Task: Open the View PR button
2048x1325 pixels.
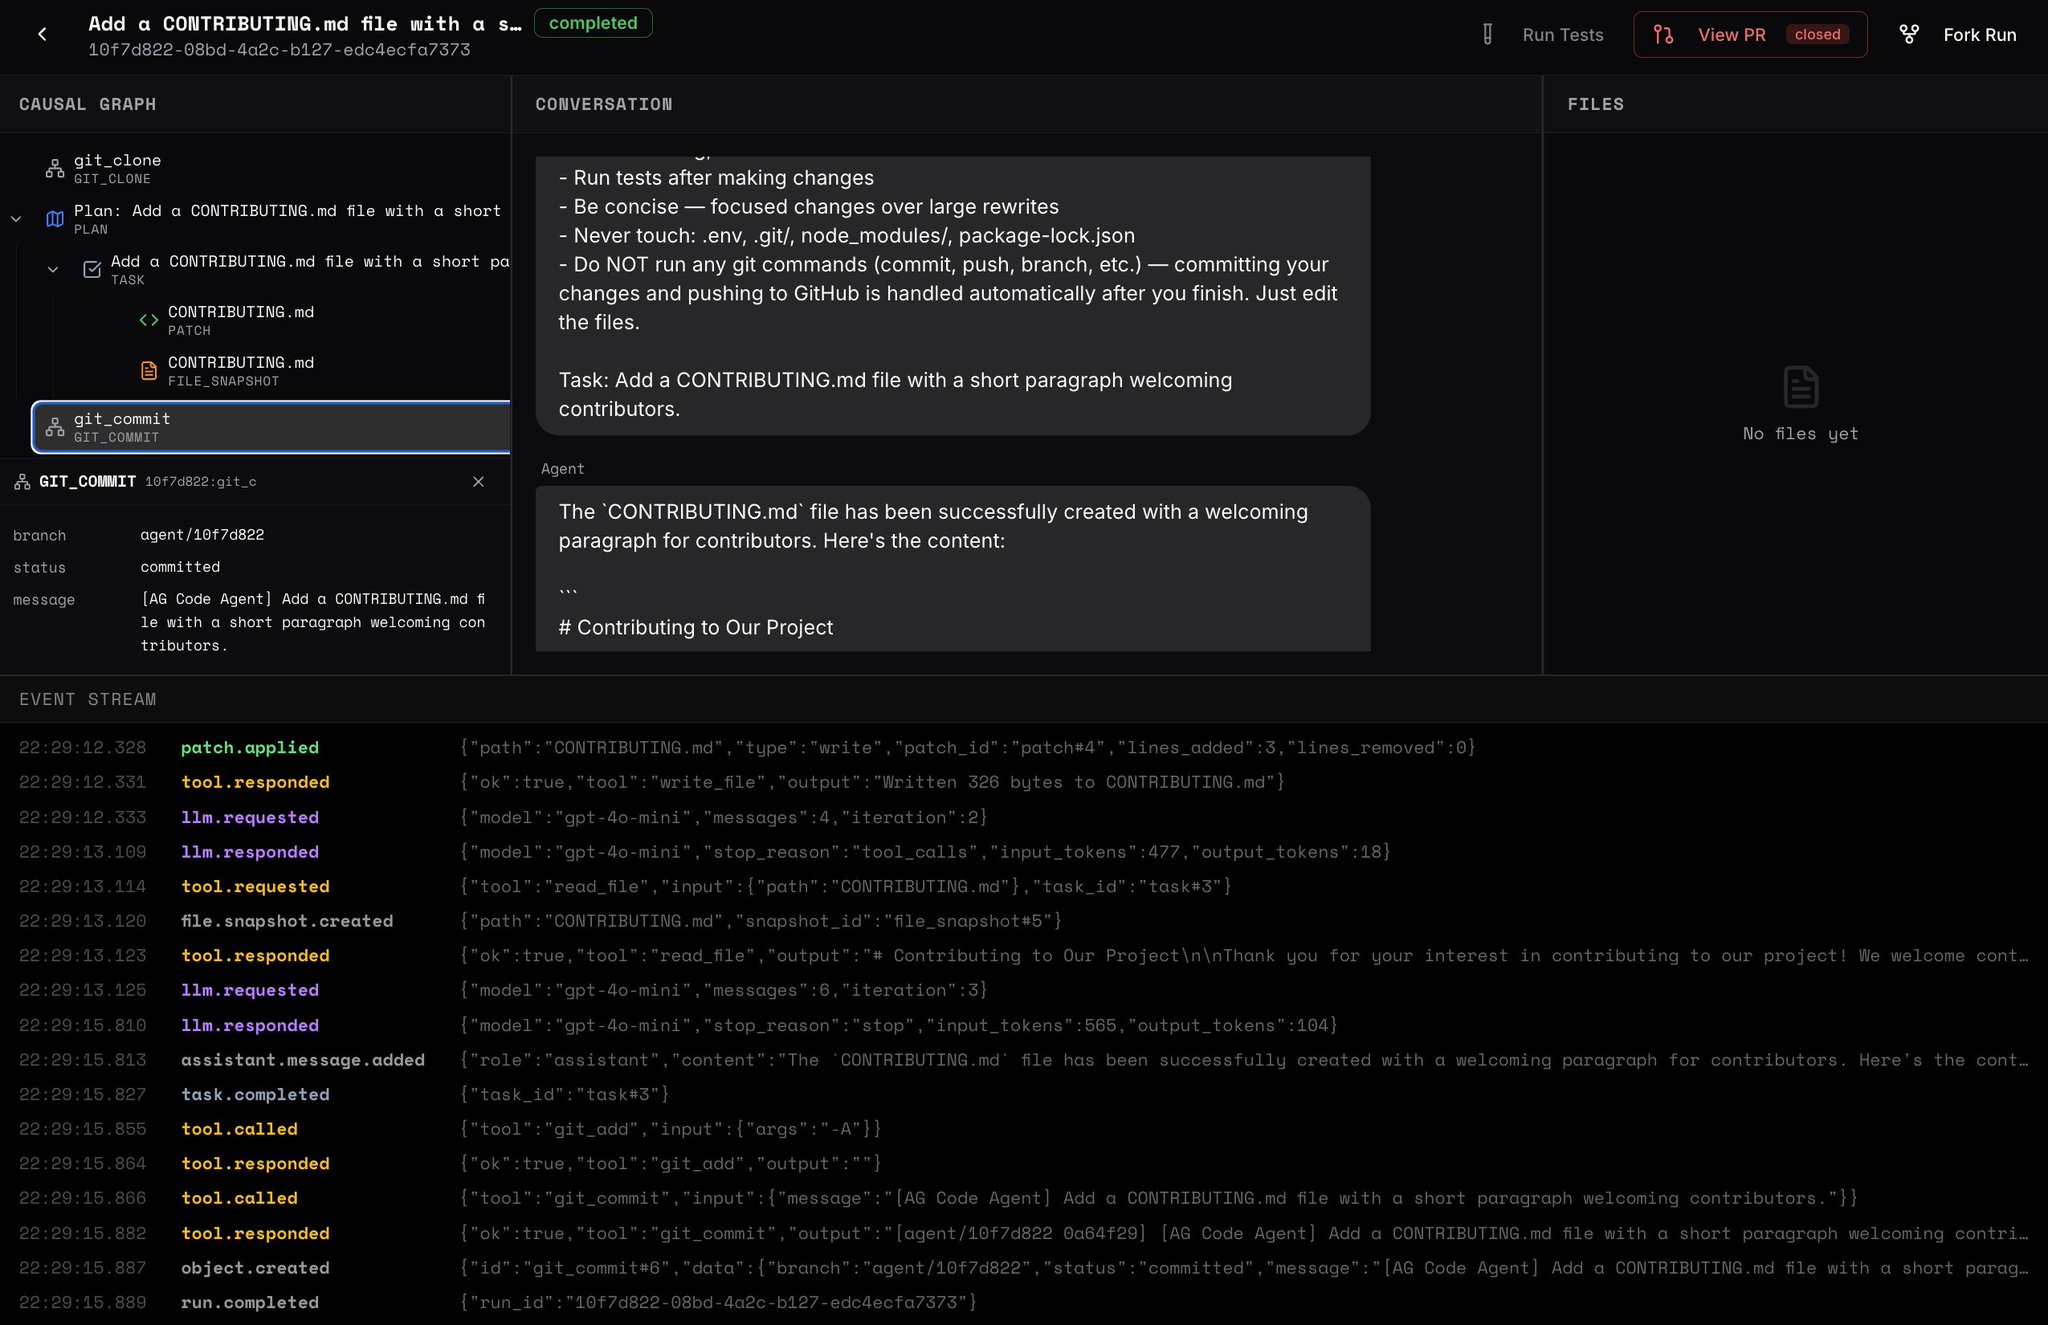Action: (x=1750, y=35)
